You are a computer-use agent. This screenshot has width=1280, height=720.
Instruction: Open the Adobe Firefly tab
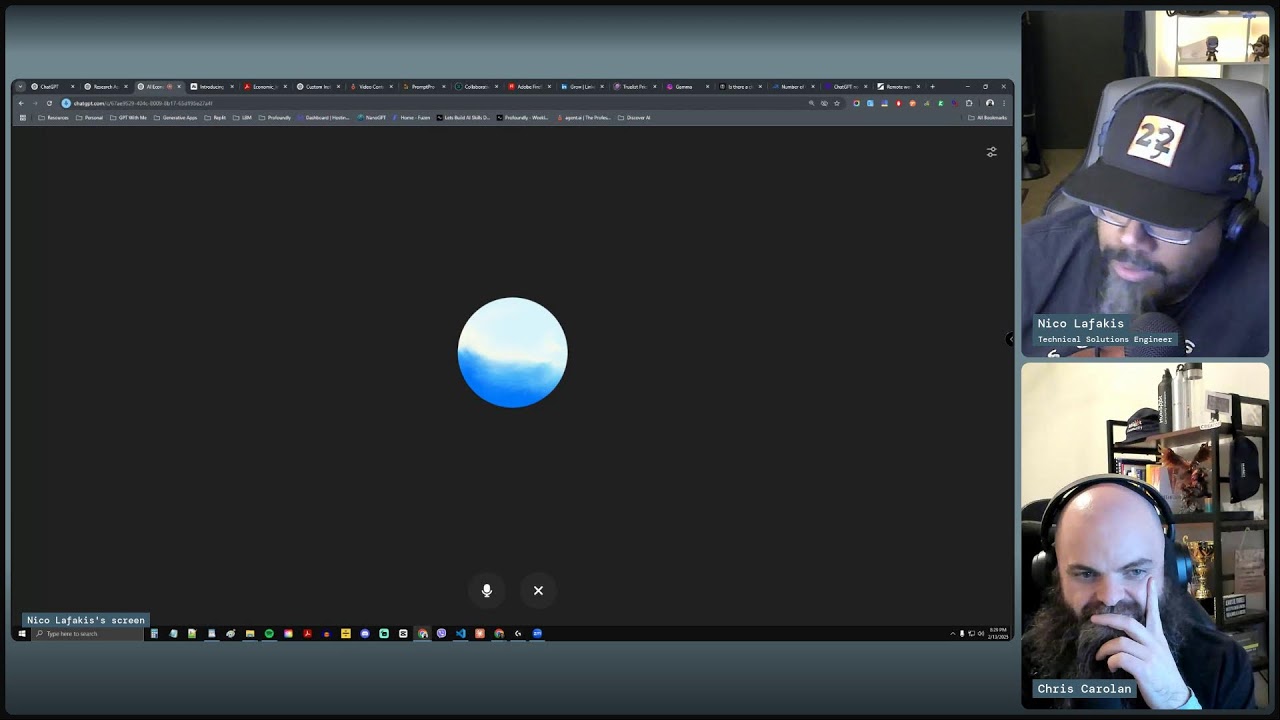pyautogui.click(x=528, y=87)
